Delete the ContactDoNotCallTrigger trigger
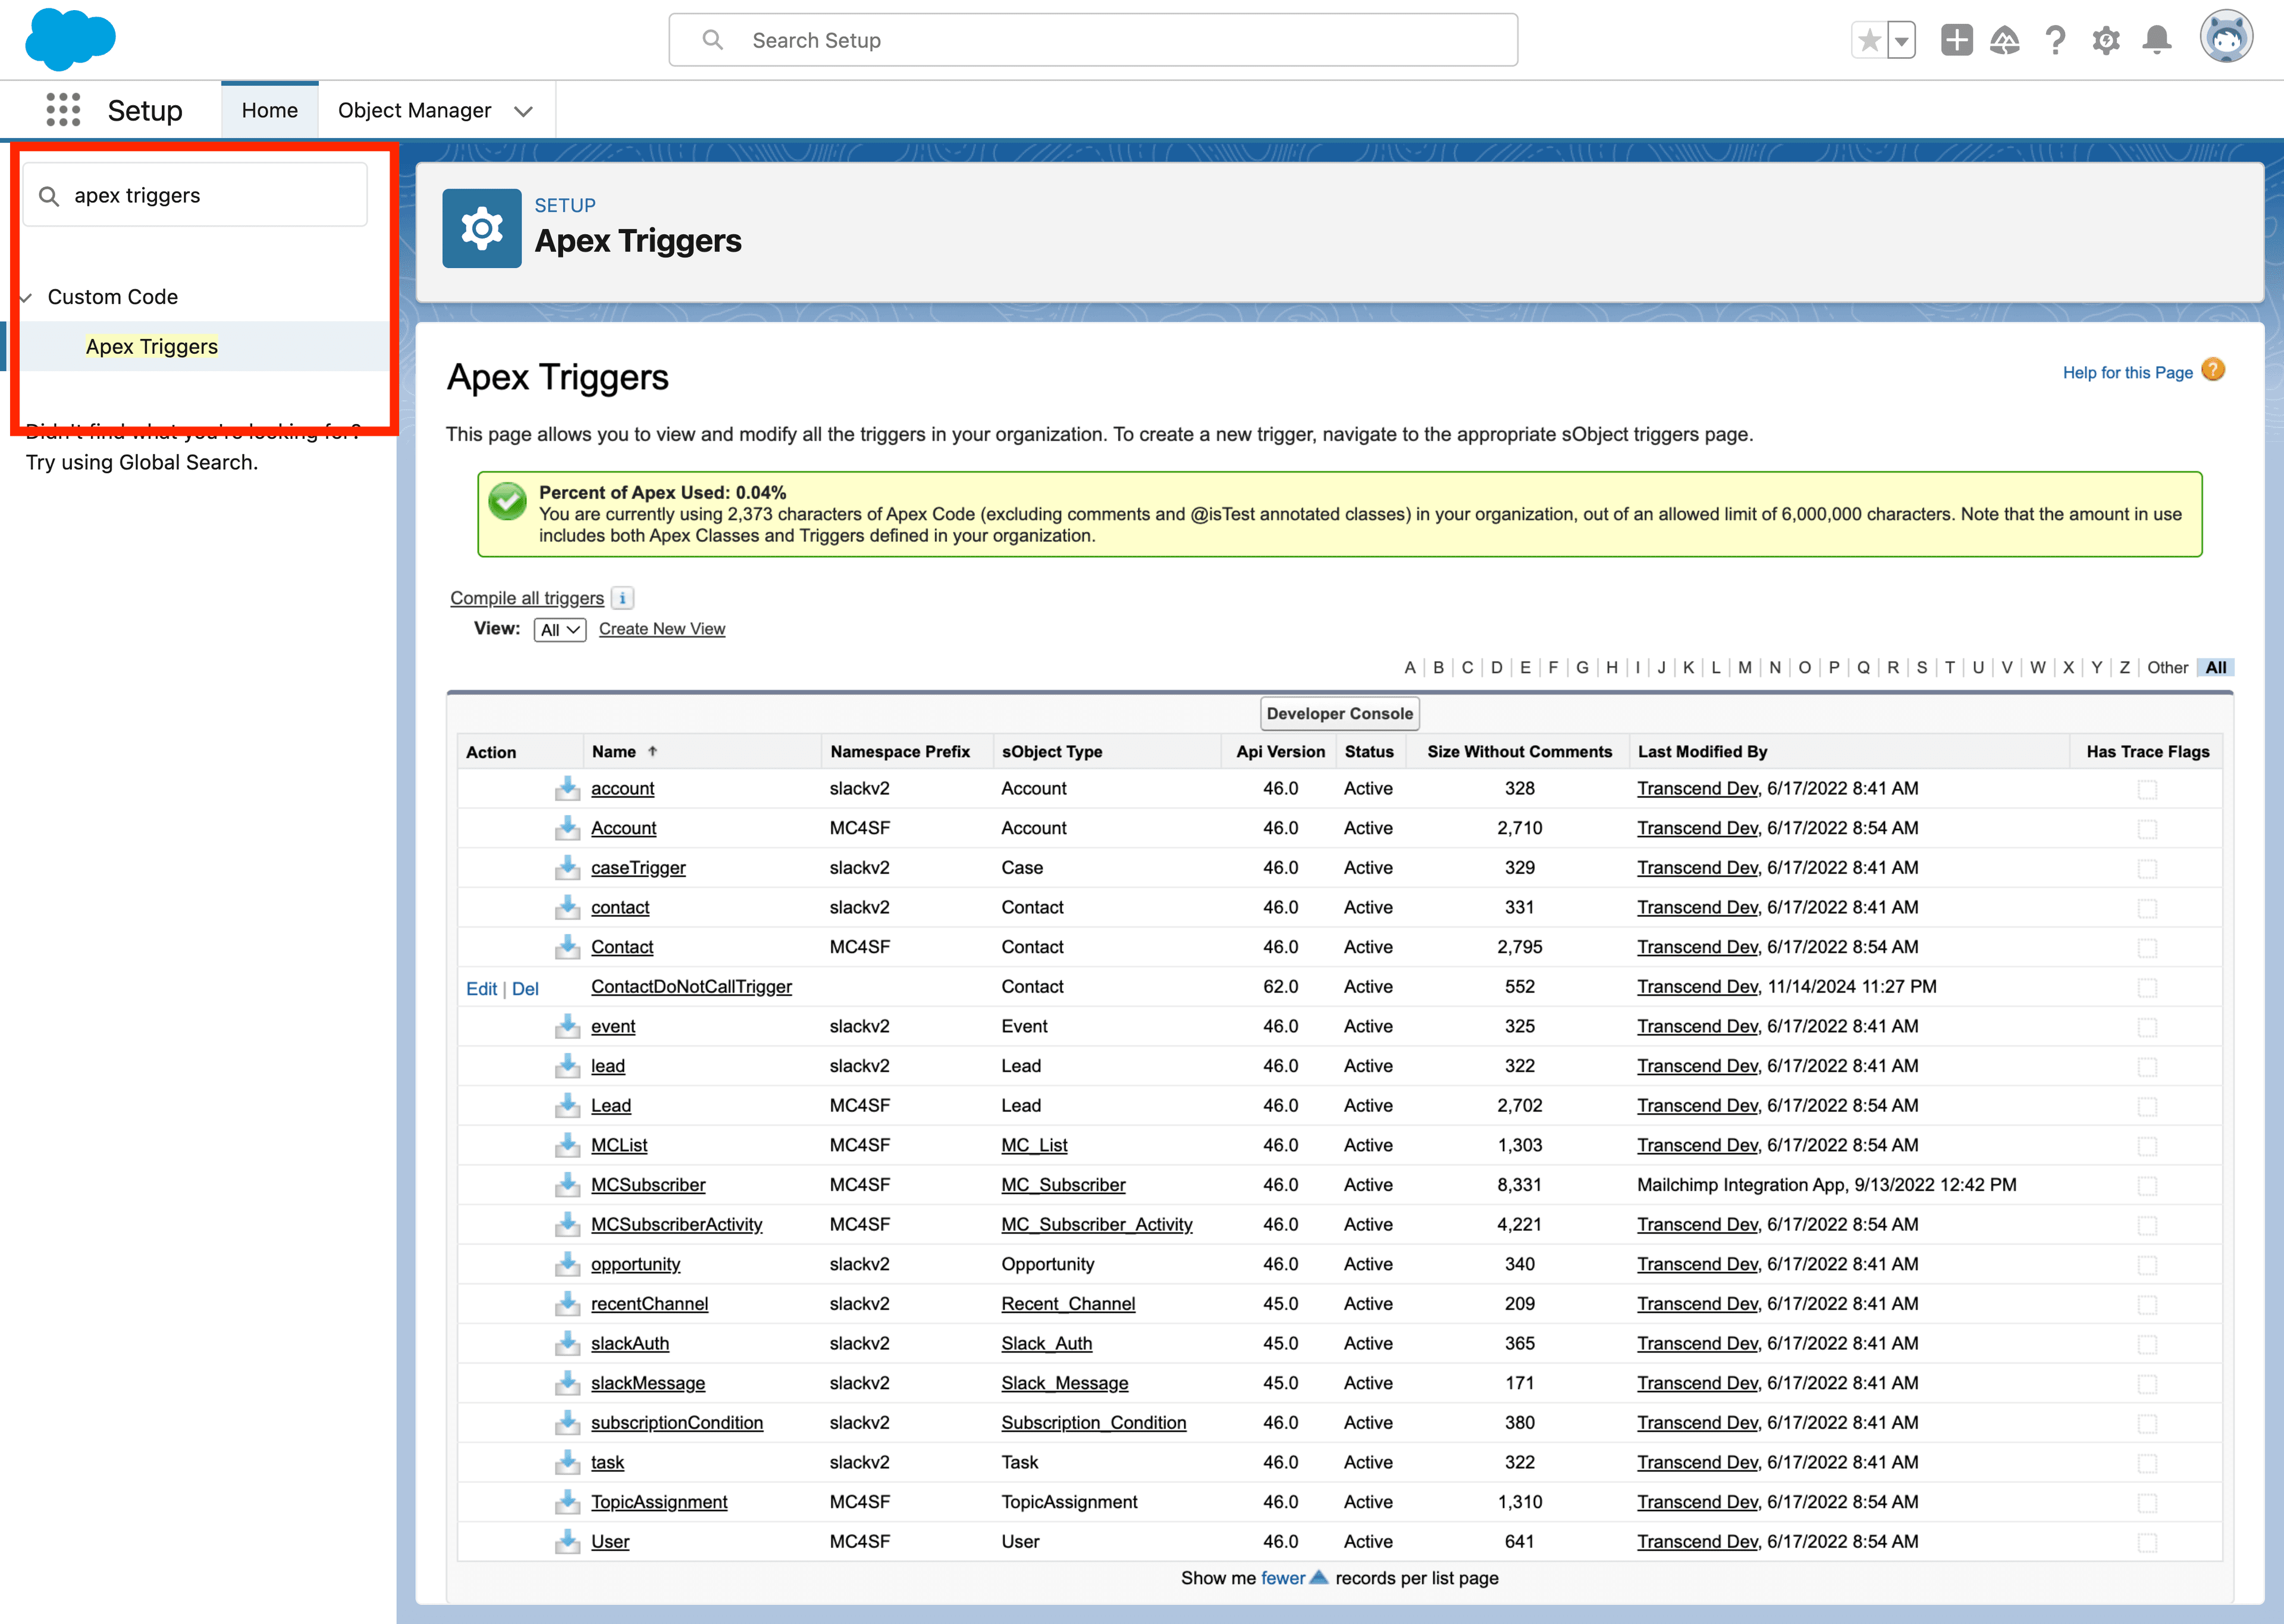 pyautogui.click(x=525, y=988)
